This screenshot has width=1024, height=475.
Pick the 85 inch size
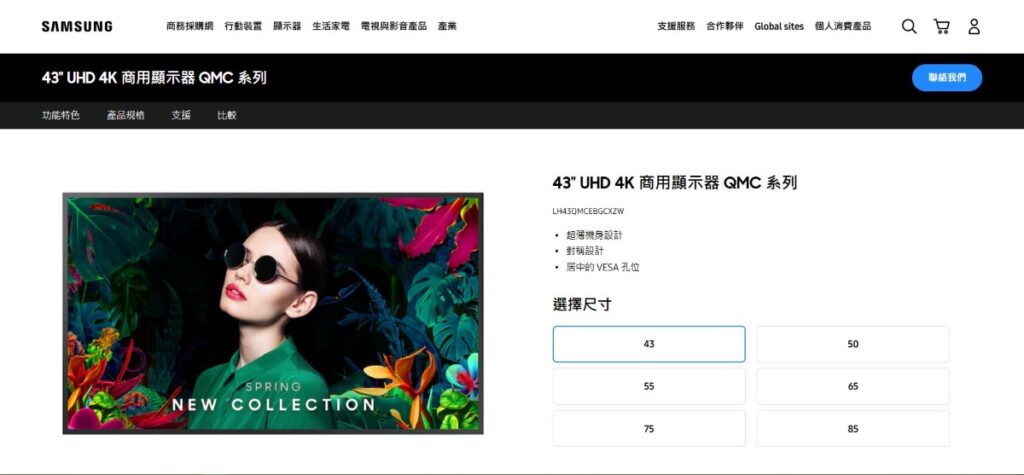coord(853,429)
